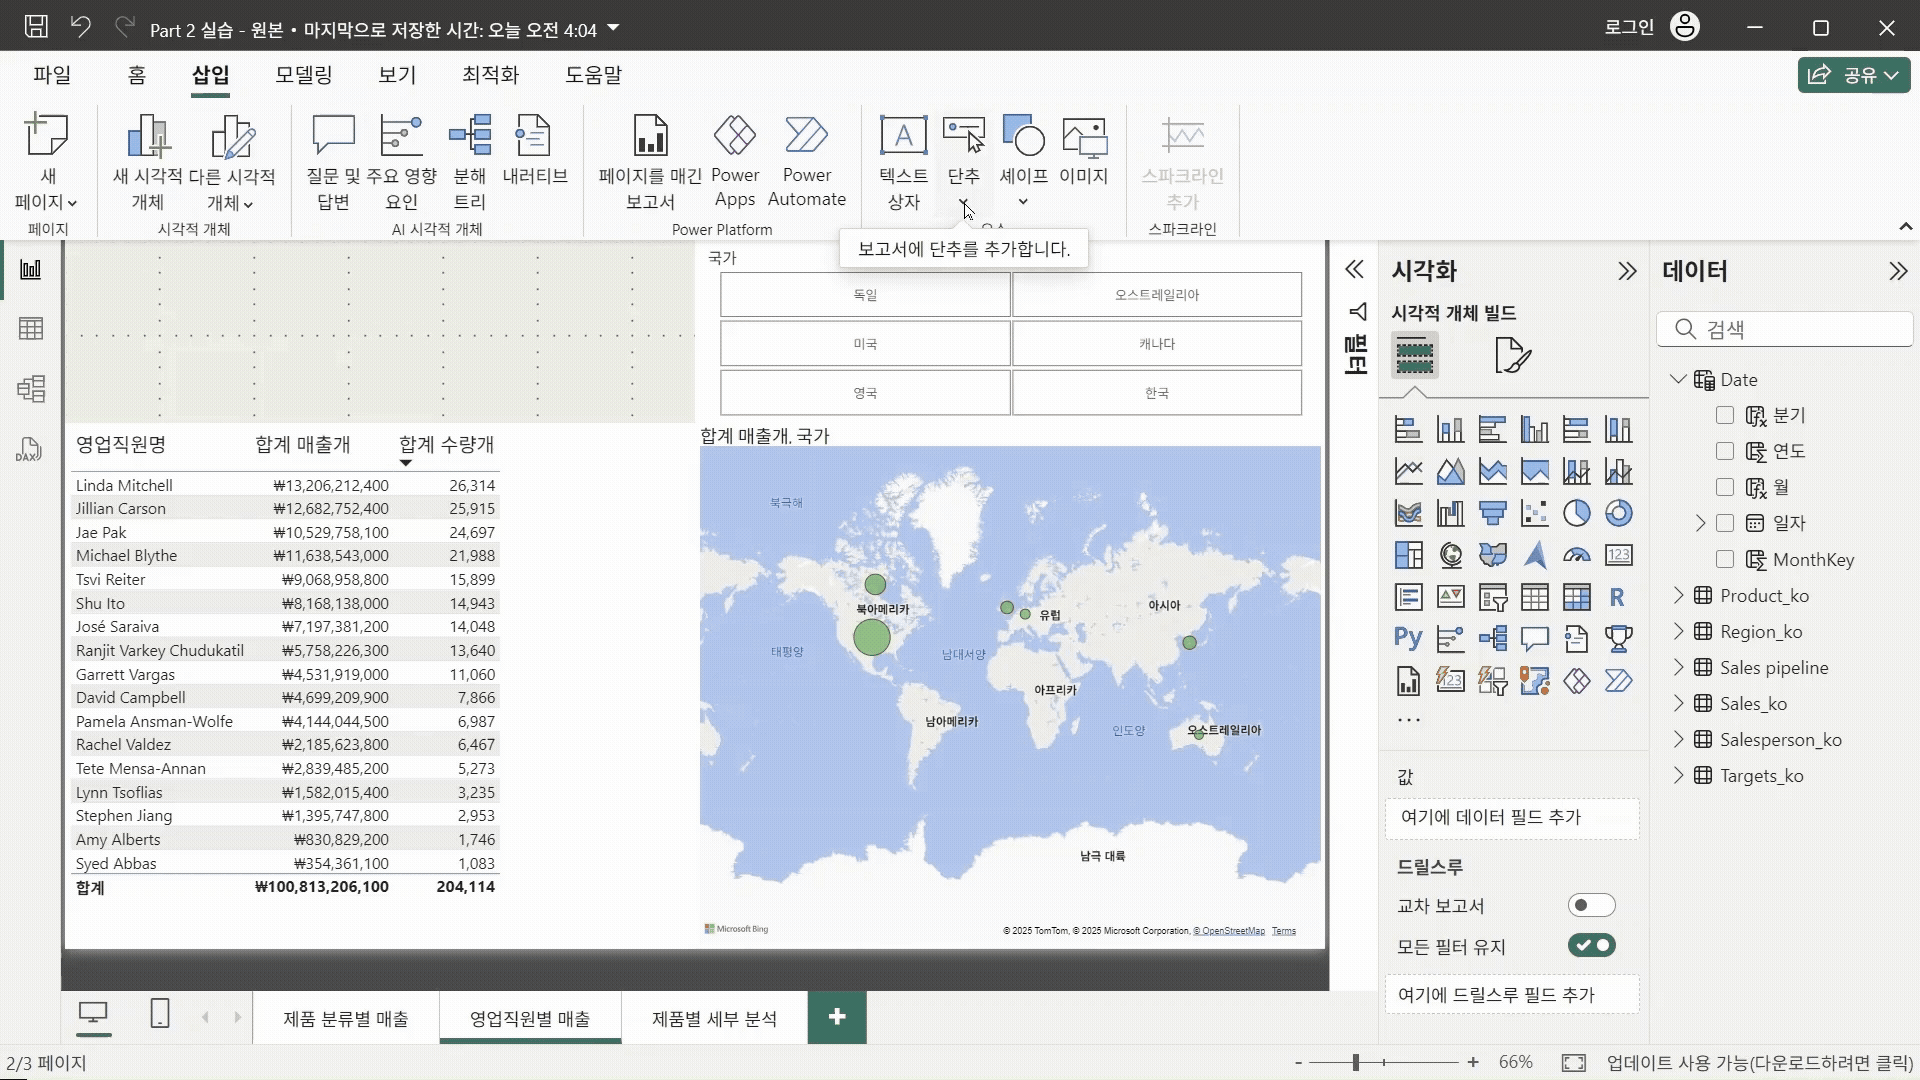
Task: Insert paginated report (페이지를 매긴 보고서)
Action: click(650, 162)
